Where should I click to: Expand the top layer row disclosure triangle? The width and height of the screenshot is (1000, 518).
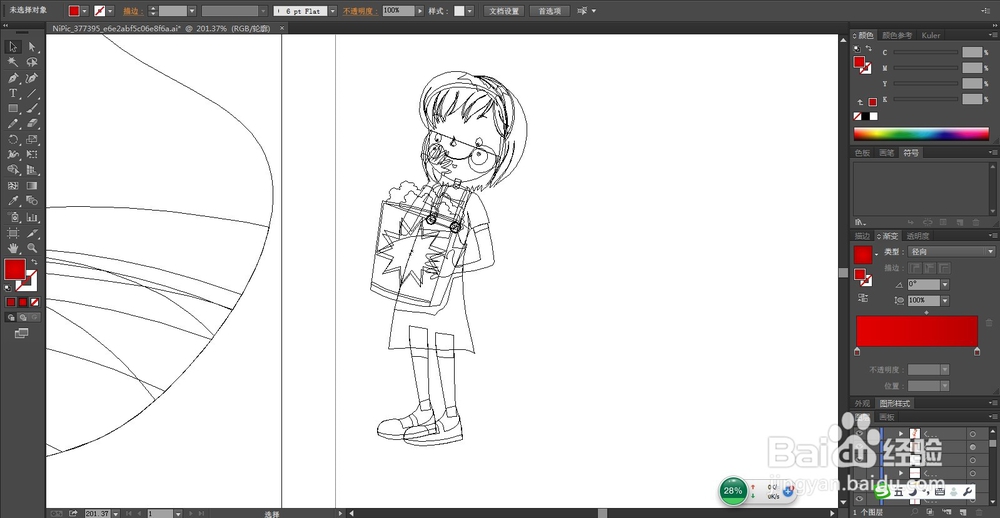901,434
